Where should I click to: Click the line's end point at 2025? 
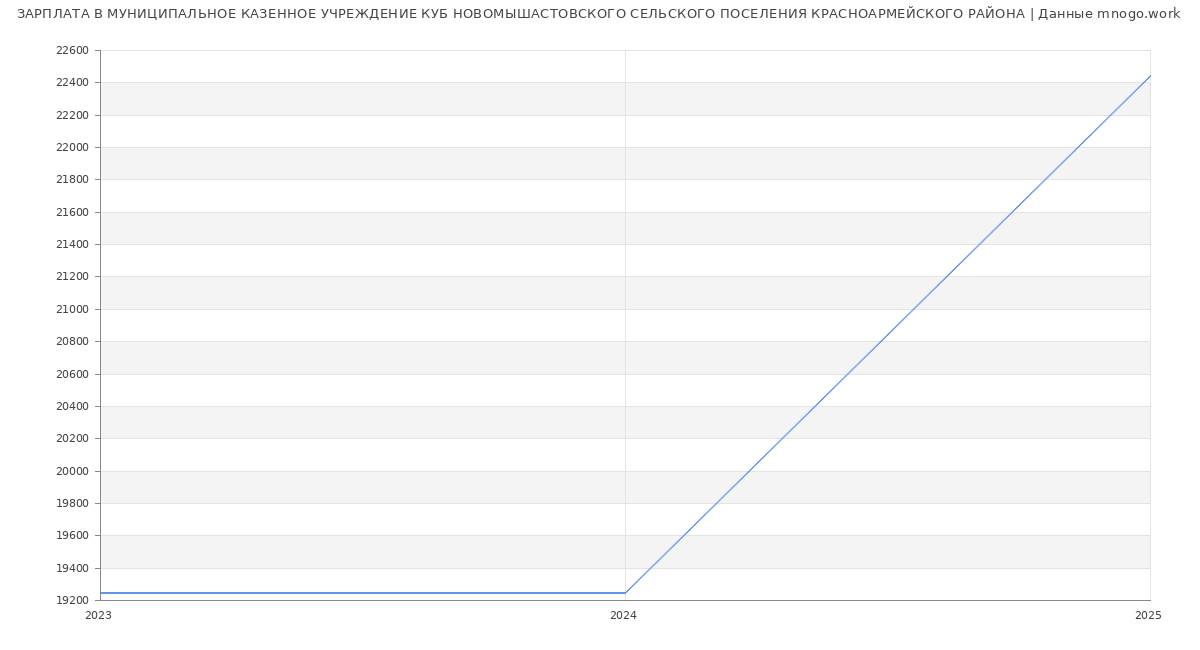point(1149,76)
